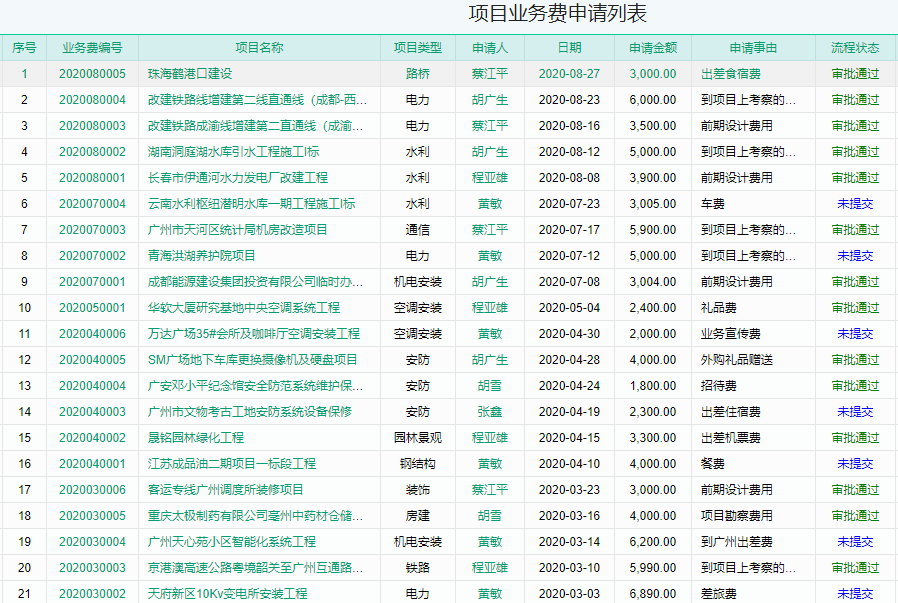Open project 天府新区10Kv变电所安装工程
898x603 pixels.
tap(227, 594)
